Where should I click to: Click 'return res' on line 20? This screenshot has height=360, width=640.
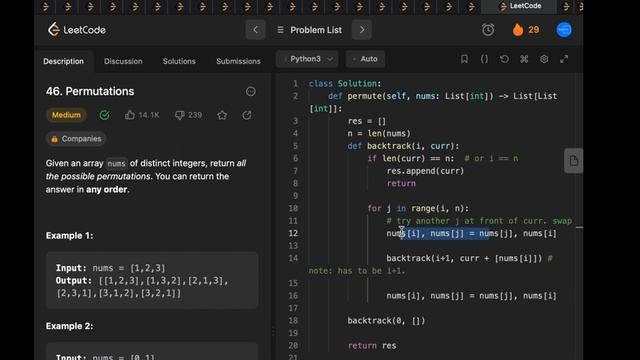pyautogui.click(x=372, y=346)
